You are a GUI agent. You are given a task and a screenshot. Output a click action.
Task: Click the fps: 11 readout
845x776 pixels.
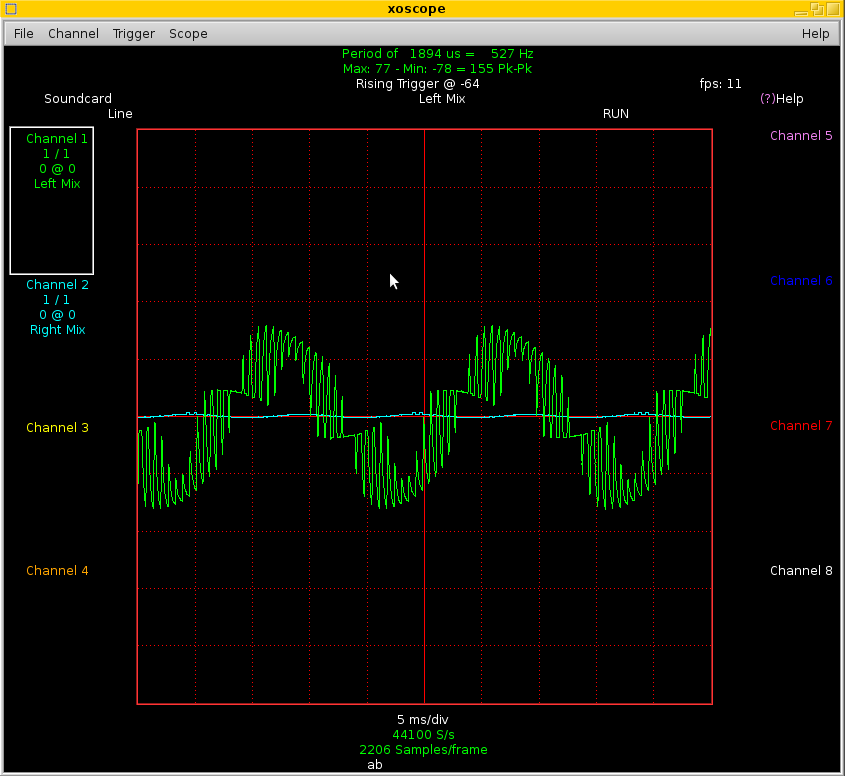click(720, 84)
